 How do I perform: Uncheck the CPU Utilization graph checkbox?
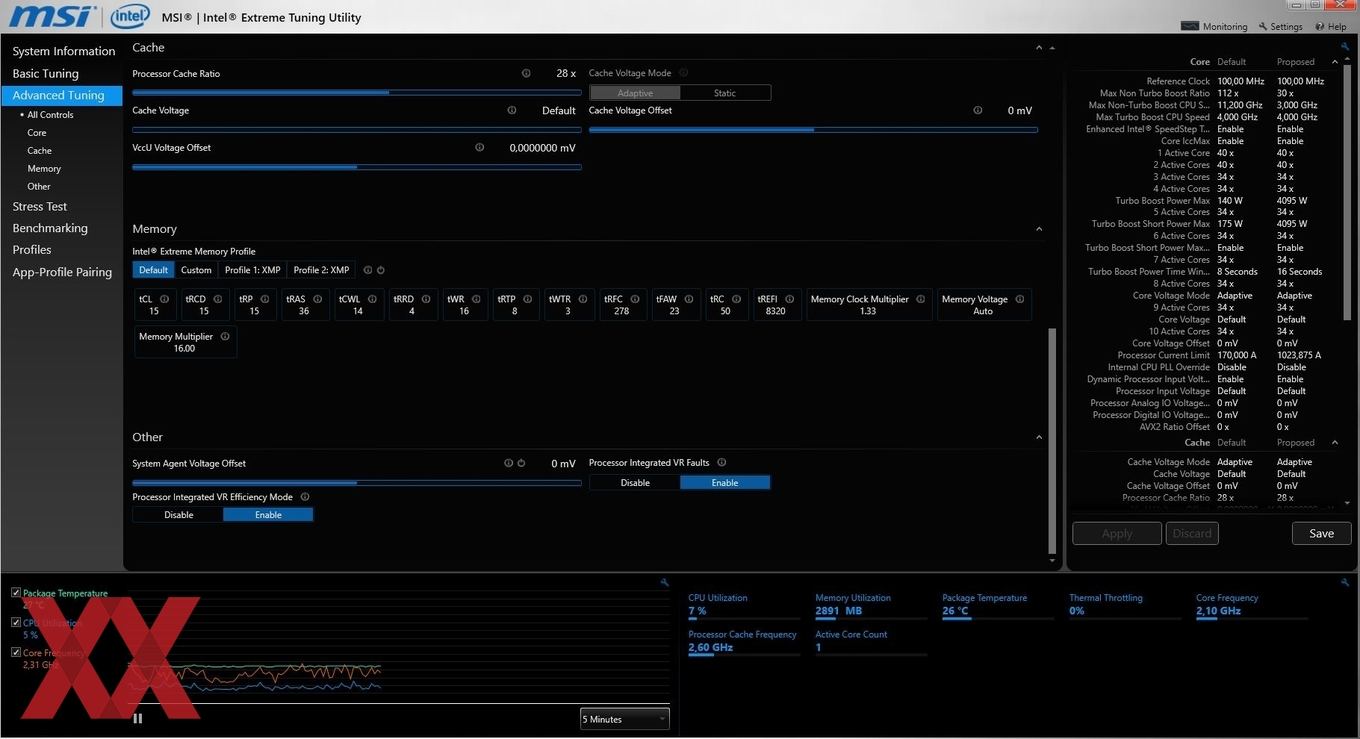click(16, 622)
